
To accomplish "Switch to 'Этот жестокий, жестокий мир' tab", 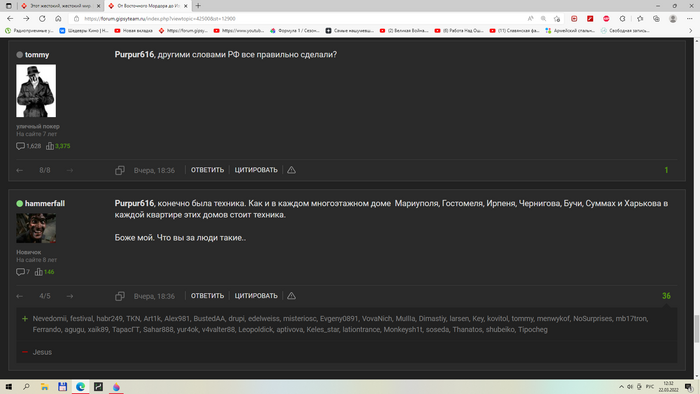I will pos(60,6).
